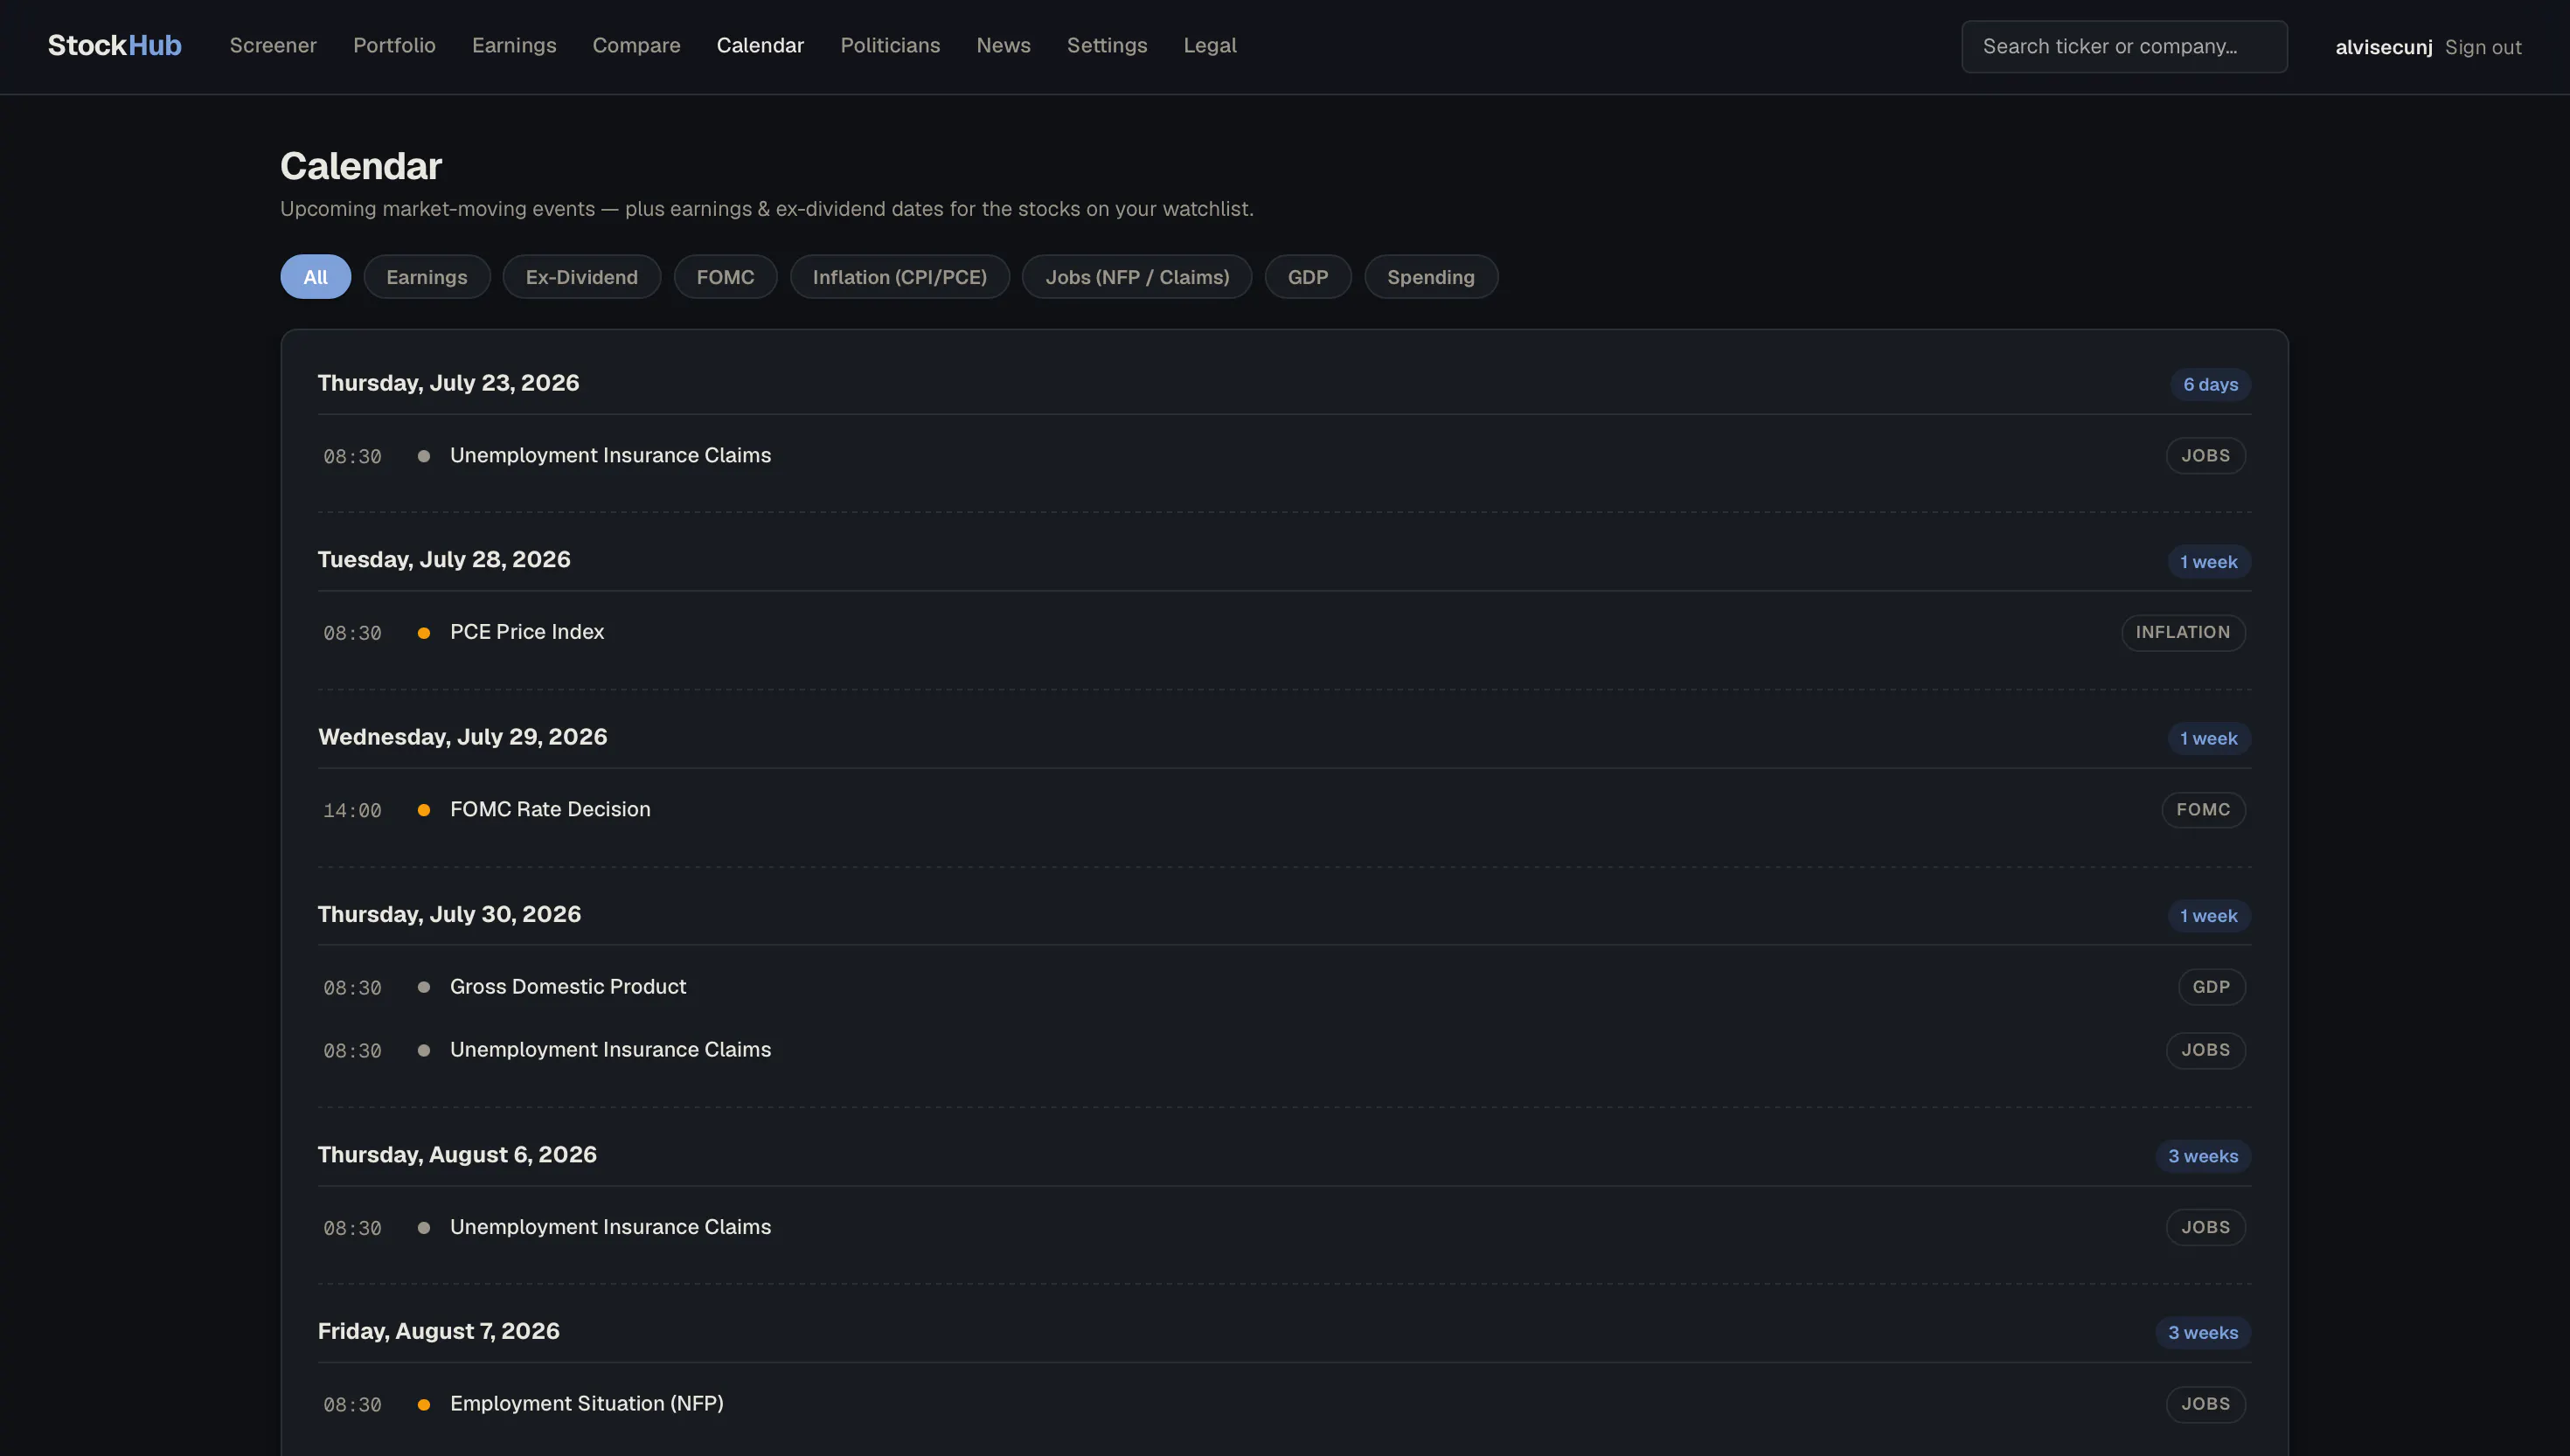2570x1456 pixels.
Task: Click the INFLATION tag
Action: click(2183, 633)
